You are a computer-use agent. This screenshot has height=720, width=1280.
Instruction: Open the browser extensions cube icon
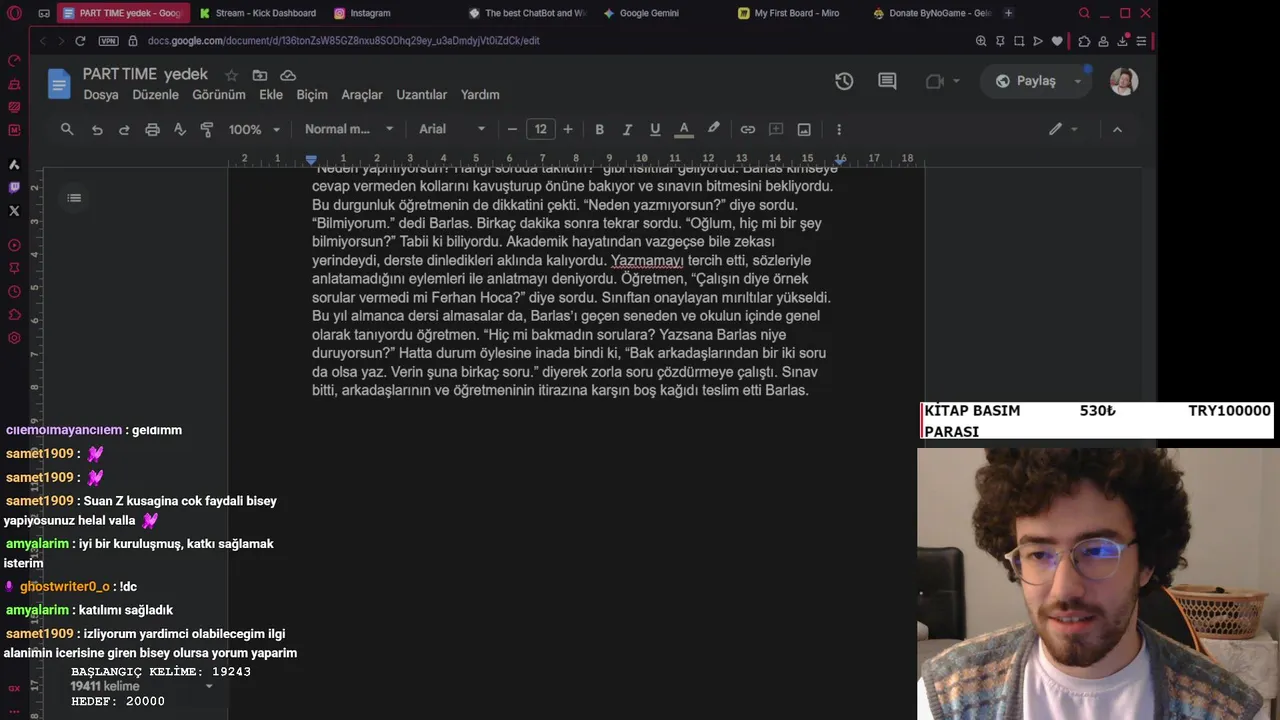pyautogui.click(x=1084, y=41)
